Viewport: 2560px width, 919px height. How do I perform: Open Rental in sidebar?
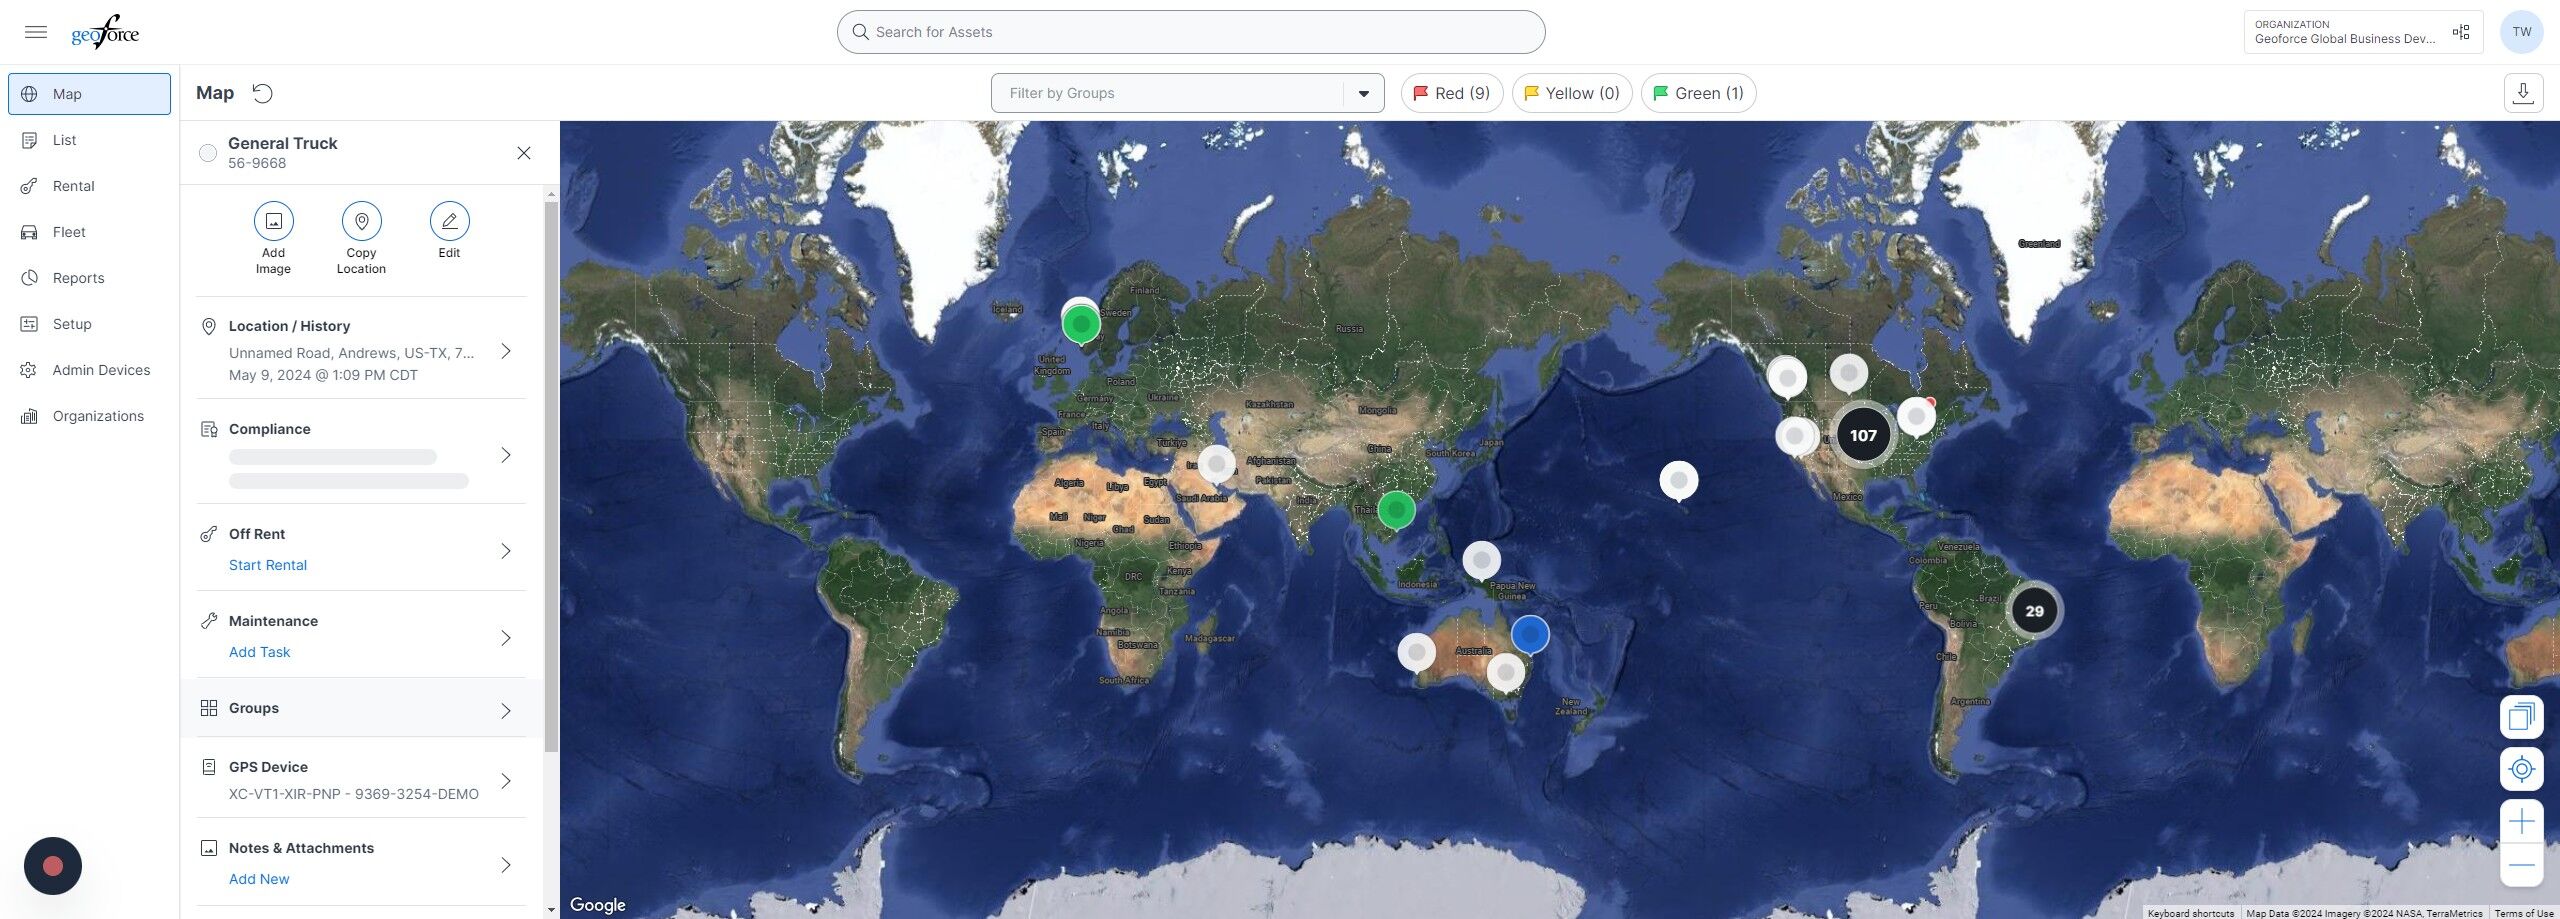pos(89,186)
